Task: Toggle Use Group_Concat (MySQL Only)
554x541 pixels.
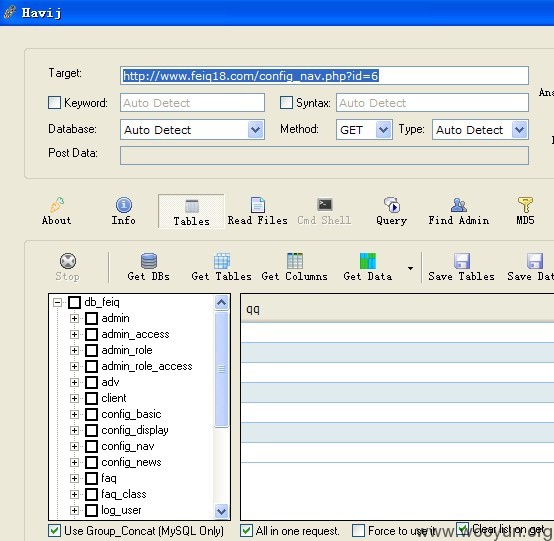Action: point(54,531)
